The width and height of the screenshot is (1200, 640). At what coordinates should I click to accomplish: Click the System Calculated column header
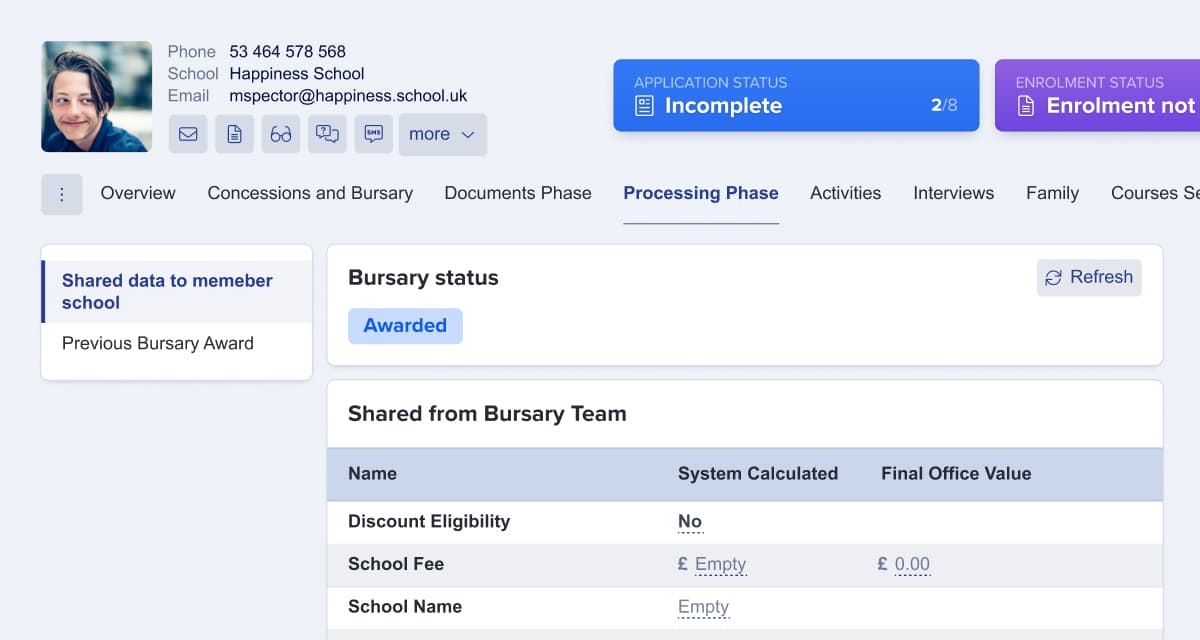coord(758,474)
